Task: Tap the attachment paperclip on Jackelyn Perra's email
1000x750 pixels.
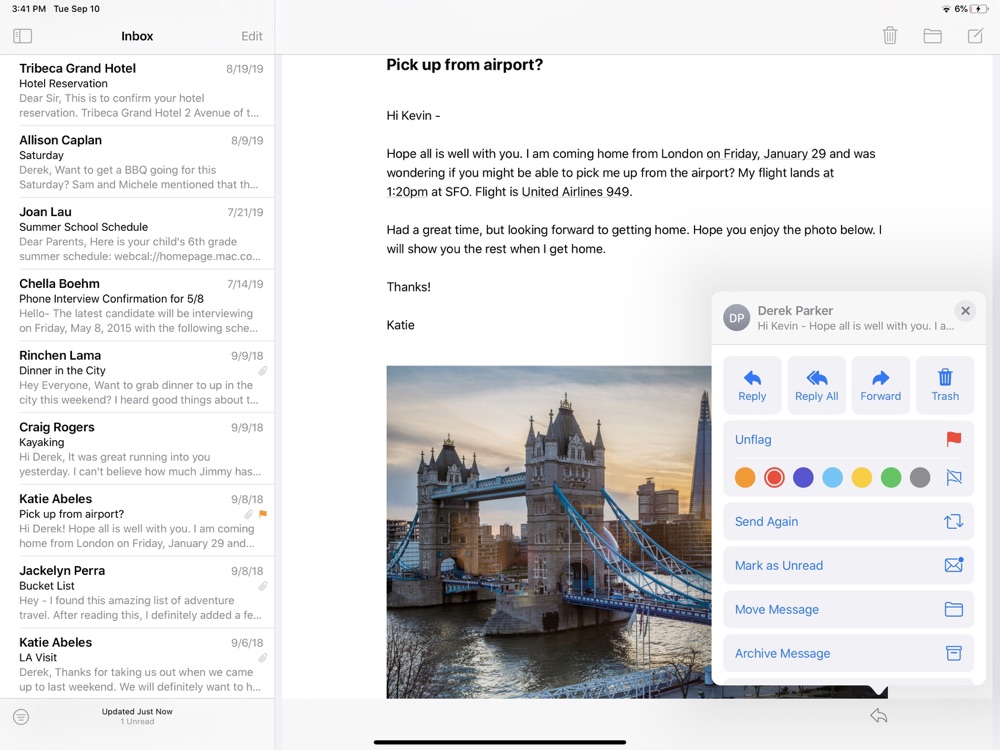Action: coord(263,585)
